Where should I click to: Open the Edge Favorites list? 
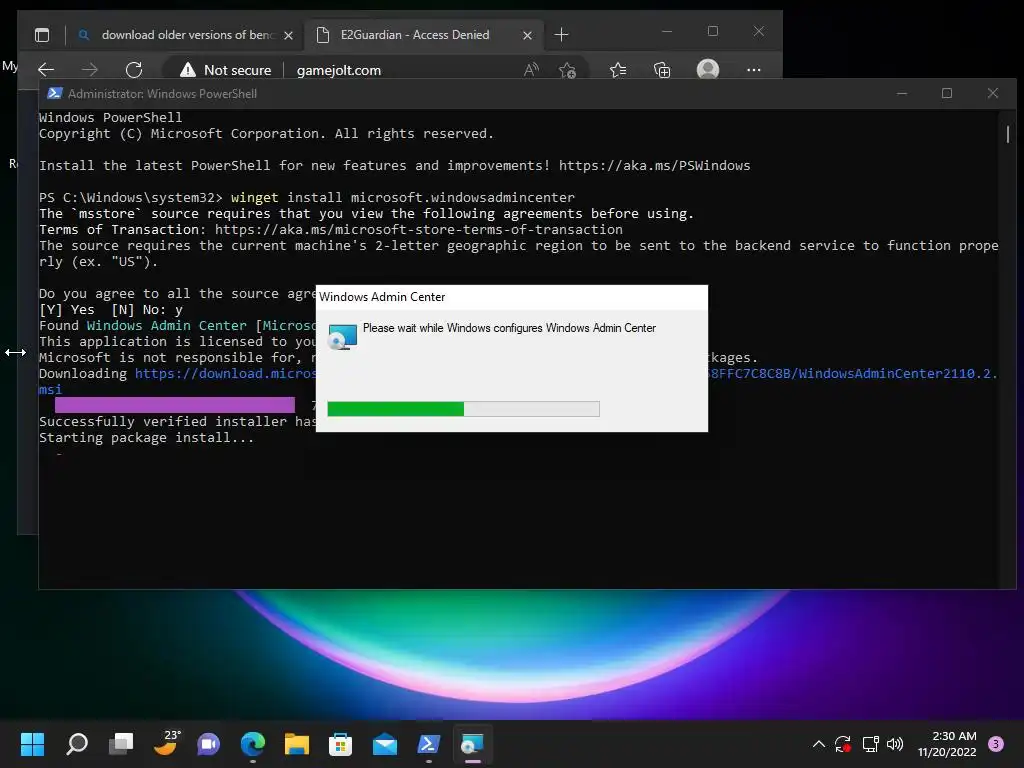pos(618,70)
